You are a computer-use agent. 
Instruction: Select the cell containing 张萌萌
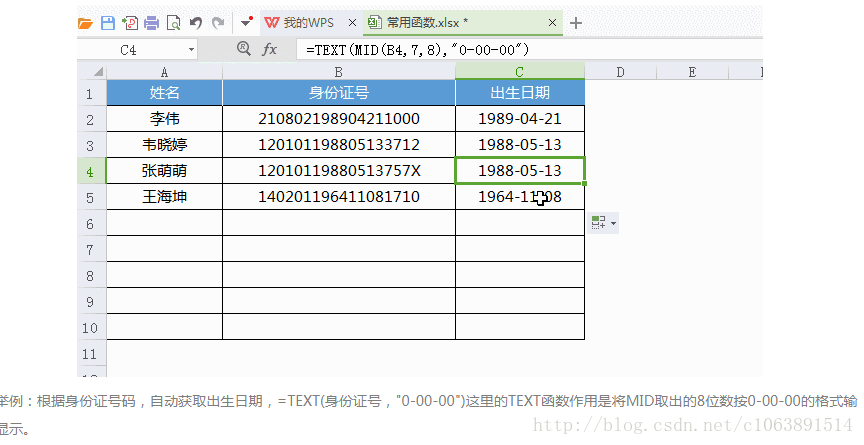164,171
